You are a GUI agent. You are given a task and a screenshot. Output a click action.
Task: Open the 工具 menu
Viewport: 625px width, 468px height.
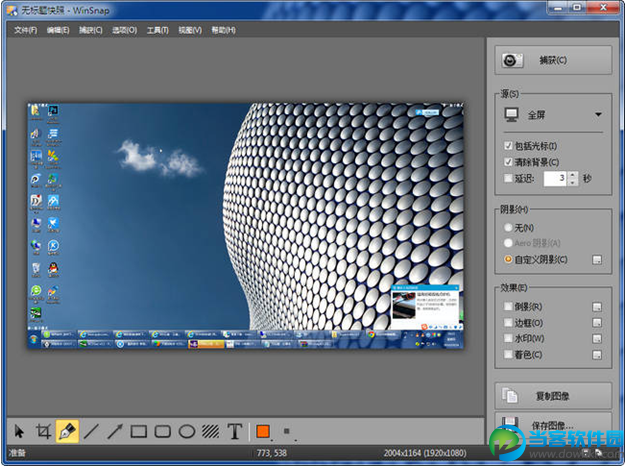coord(157,30)
